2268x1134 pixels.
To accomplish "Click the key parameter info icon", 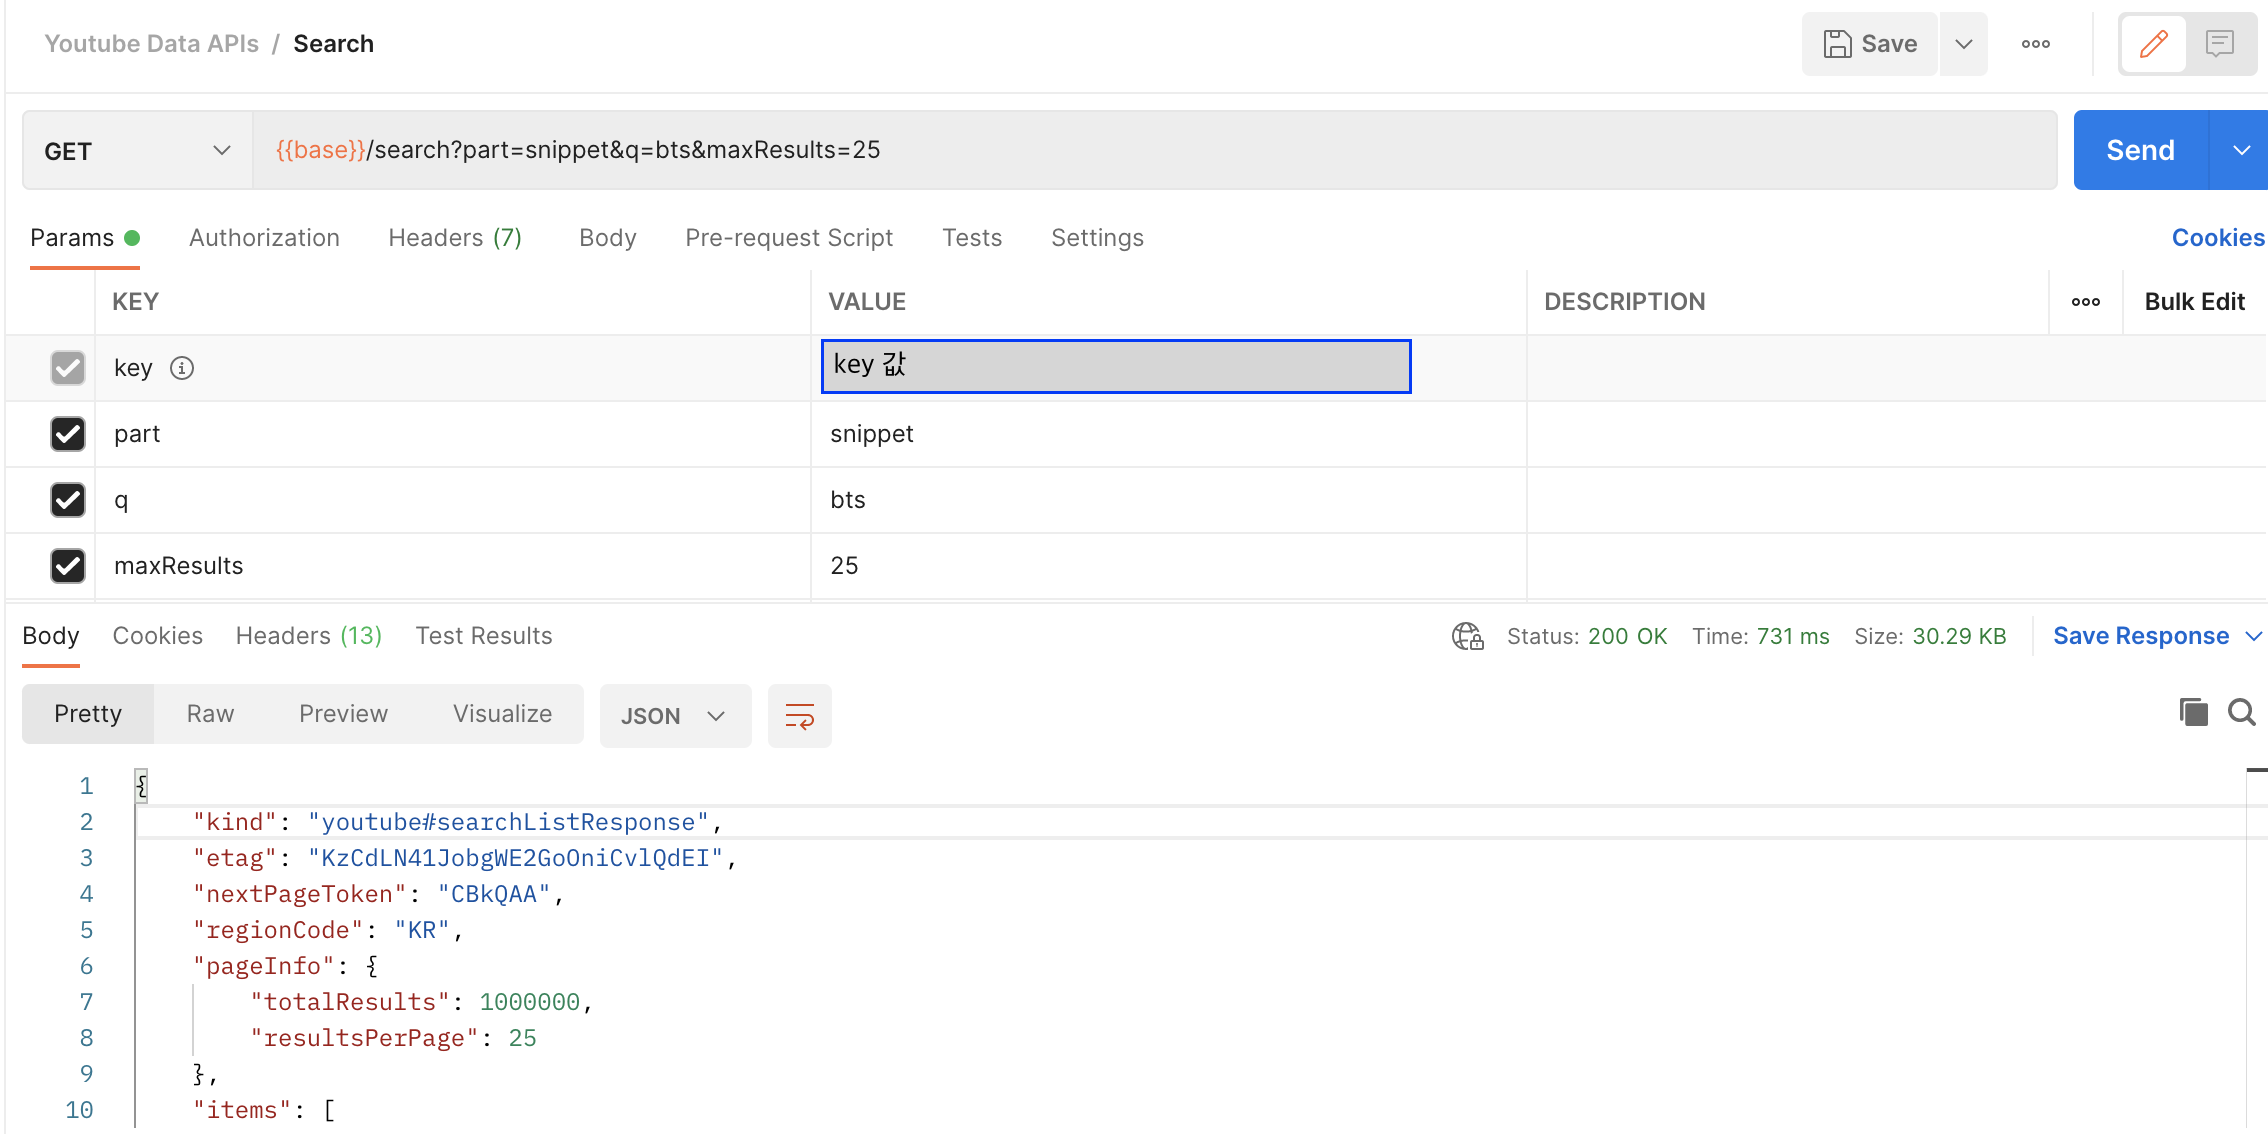I will (182, 368).
